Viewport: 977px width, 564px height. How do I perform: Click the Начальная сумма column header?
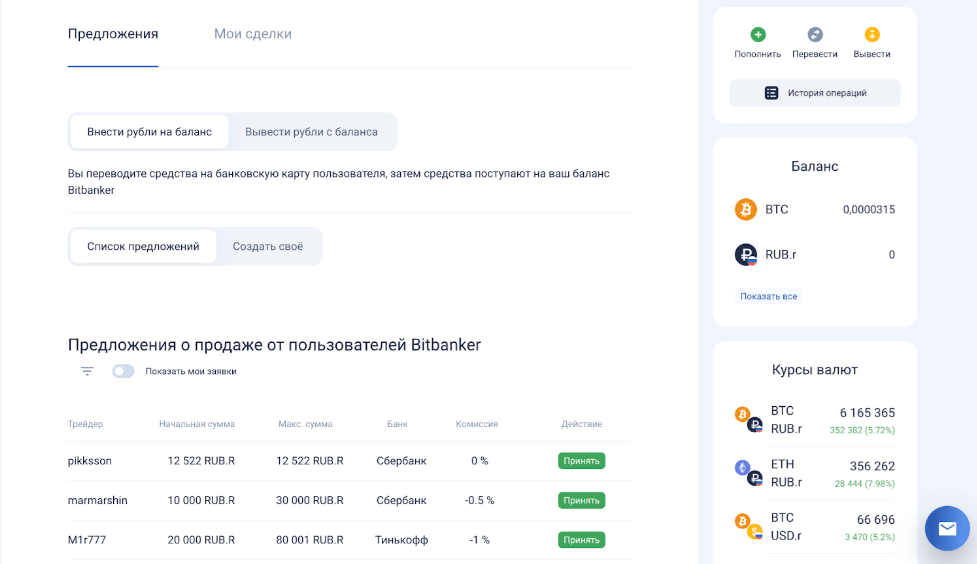(197, 424)
